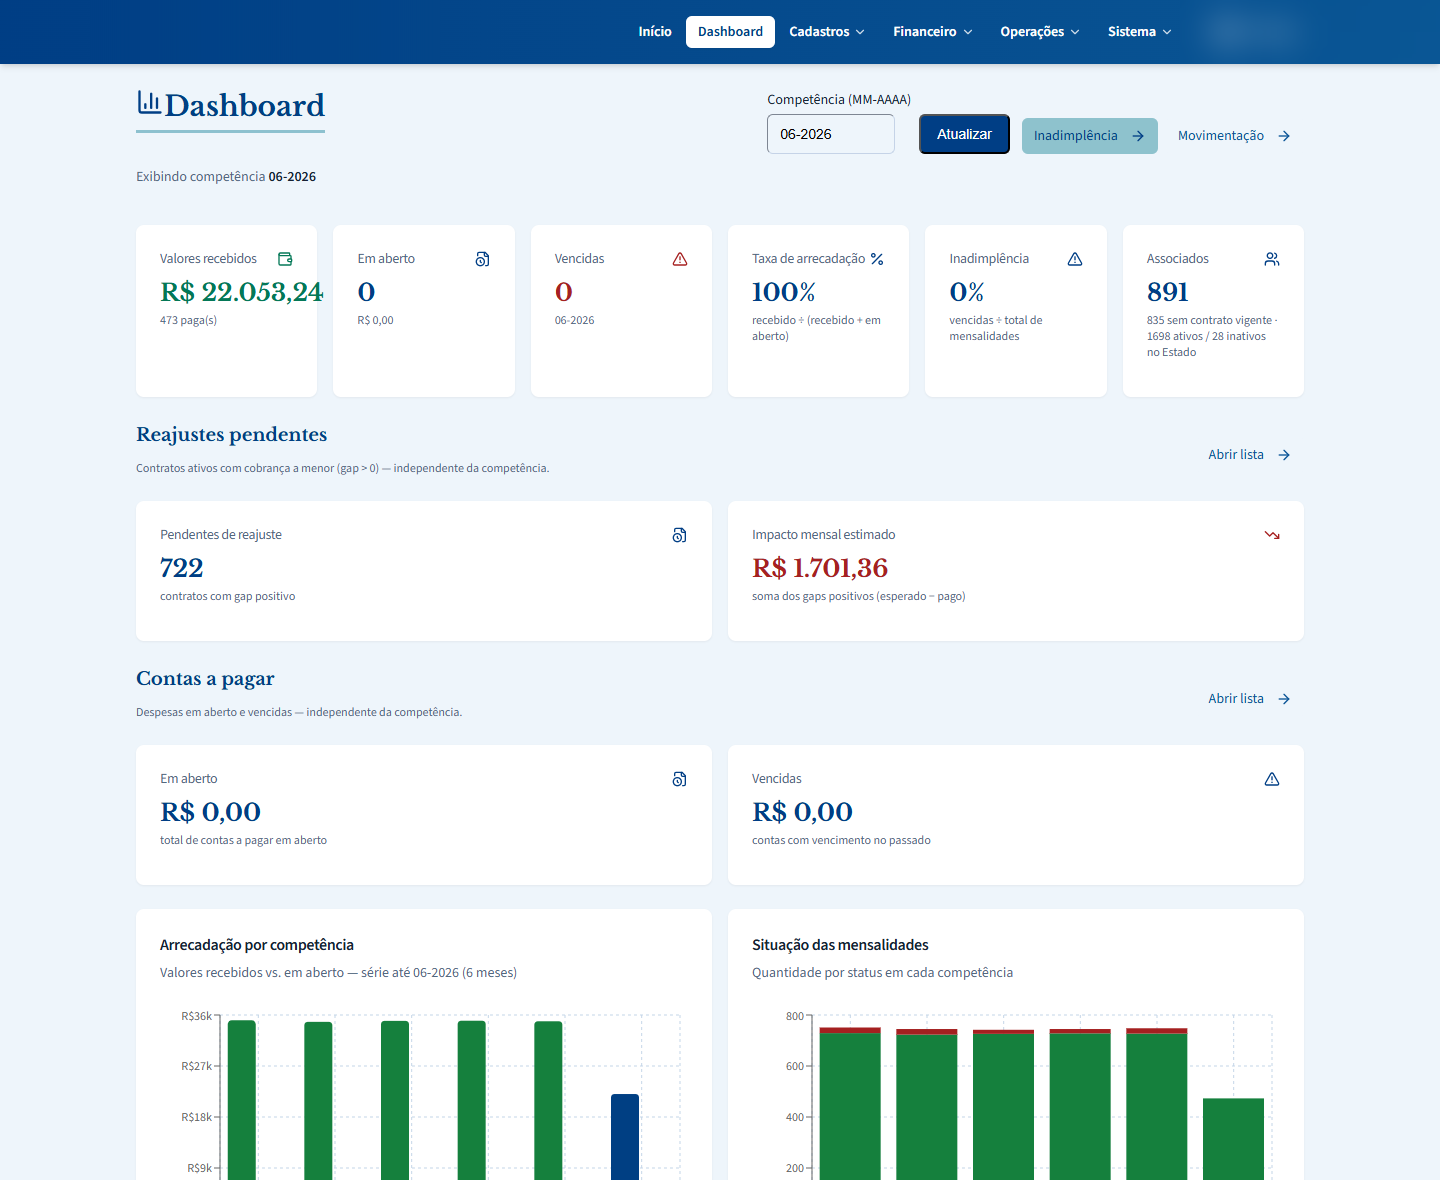Viewport: 1440px width, 1180px height.
Task: Open Abrir lista for Contas a pagar
Action: click(1249, 699)
